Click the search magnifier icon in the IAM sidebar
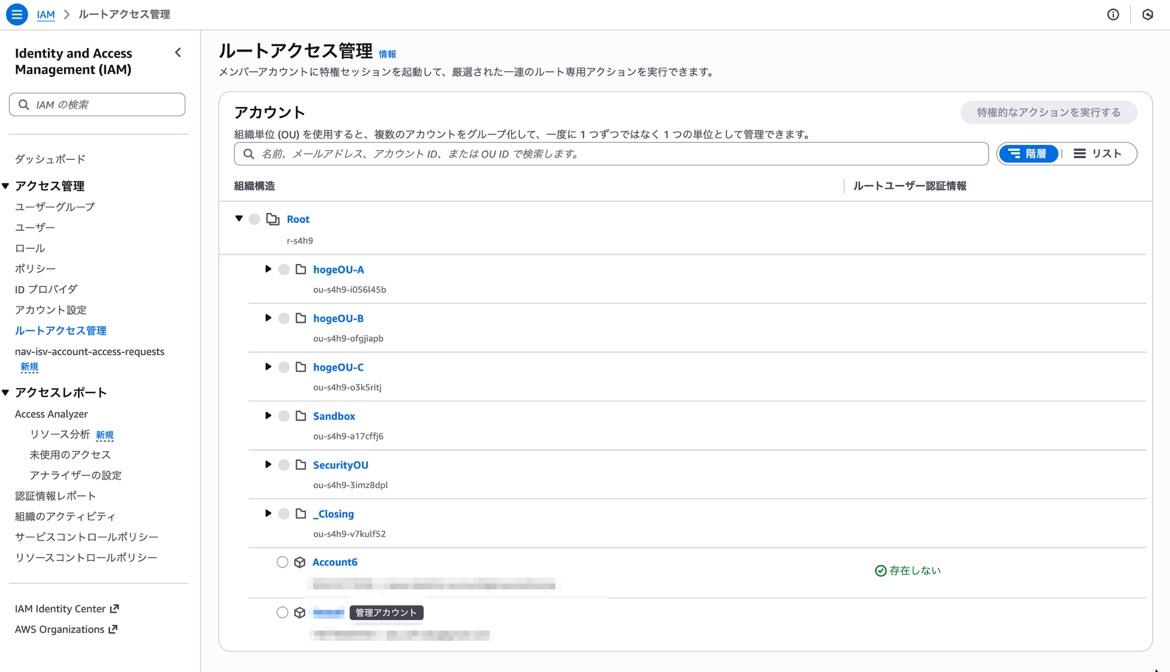1170x672 pixels. point(24,104)
